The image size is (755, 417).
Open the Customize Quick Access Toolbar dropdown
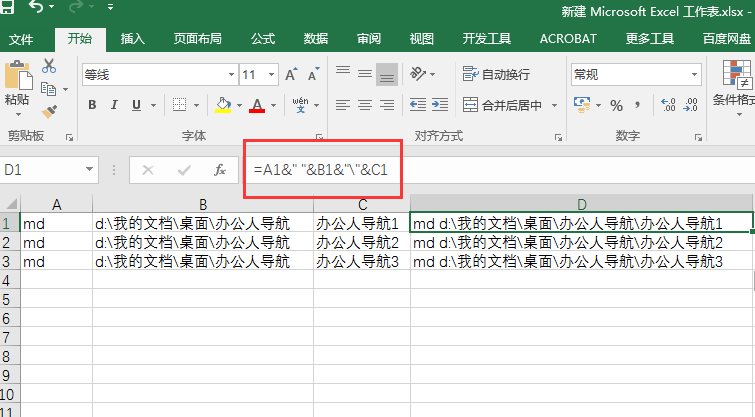pos(111,7)
